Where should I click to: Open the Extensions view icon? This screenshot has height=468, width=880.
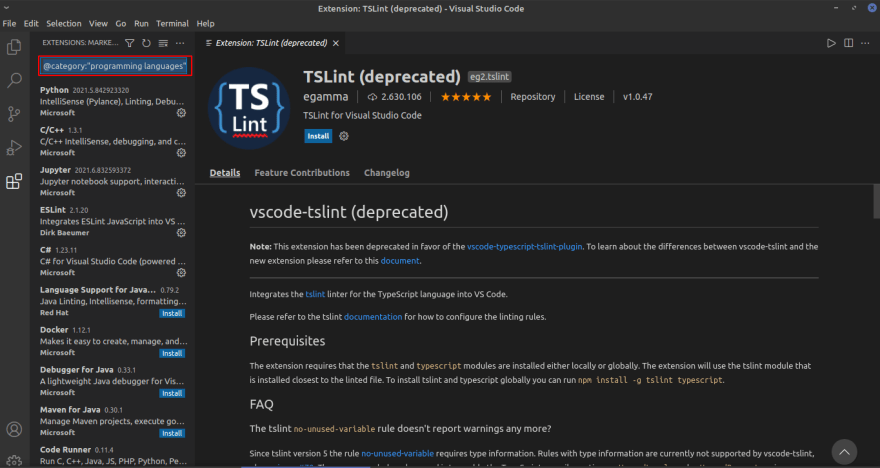(14, 181)
